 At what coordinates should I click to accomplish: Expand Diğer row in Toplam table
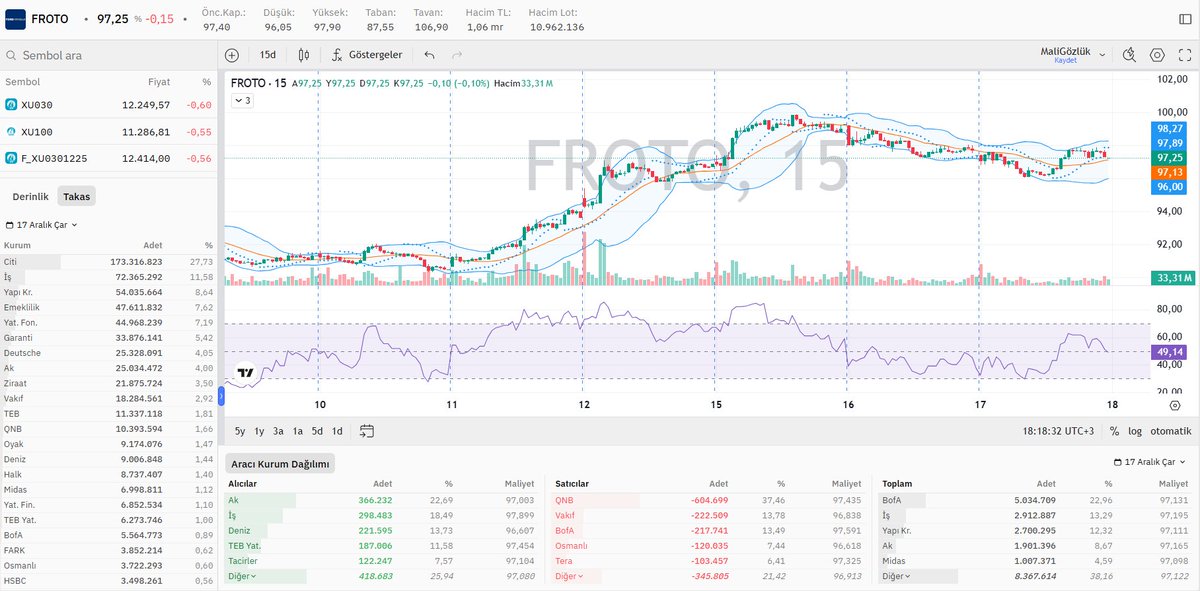point(896,576)
